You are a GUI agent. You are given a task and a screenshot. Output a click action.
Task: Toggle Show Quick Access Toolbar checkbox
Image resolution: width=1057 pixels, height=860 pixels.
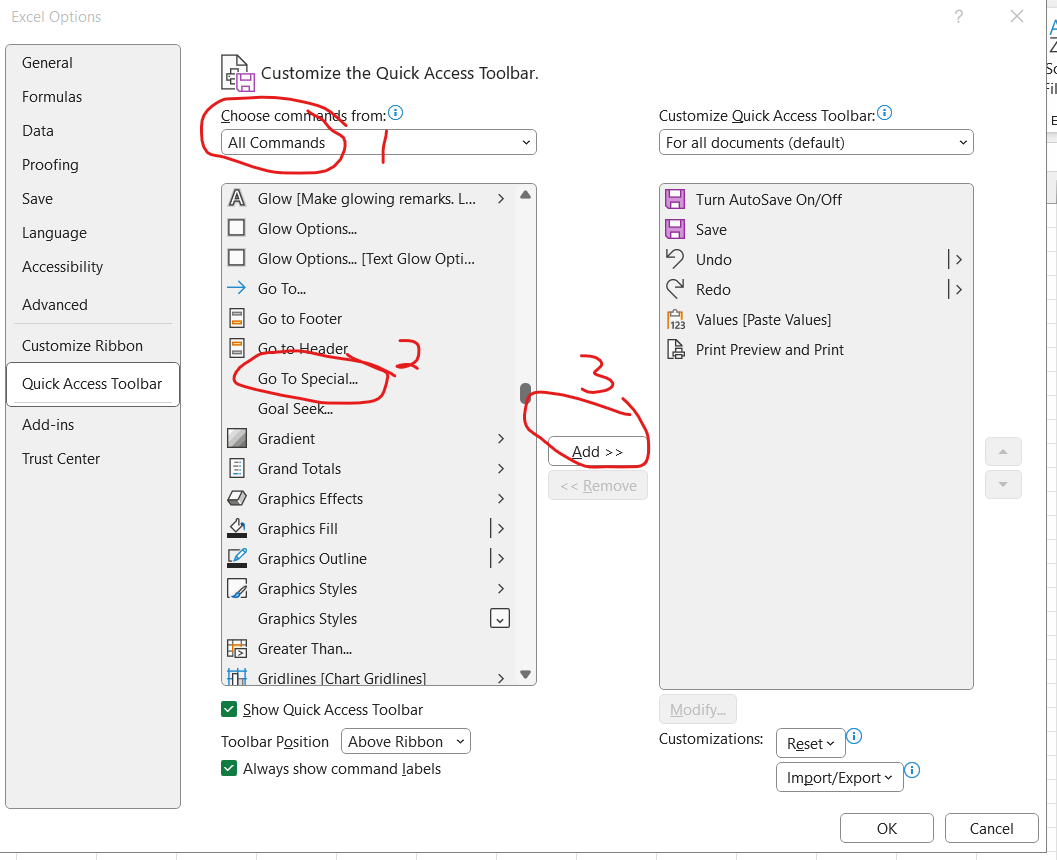click(229, 709)
